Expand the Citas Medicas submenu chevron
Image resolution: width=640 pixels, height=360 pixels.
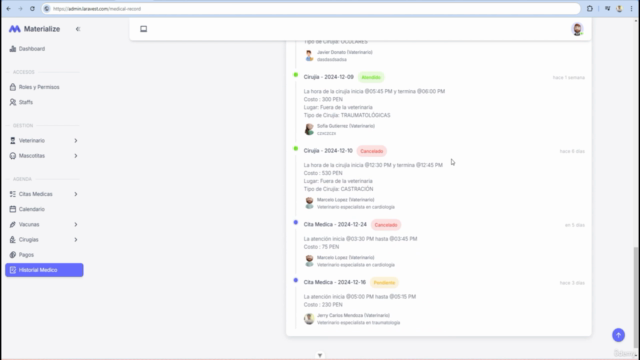coord(76,194)
